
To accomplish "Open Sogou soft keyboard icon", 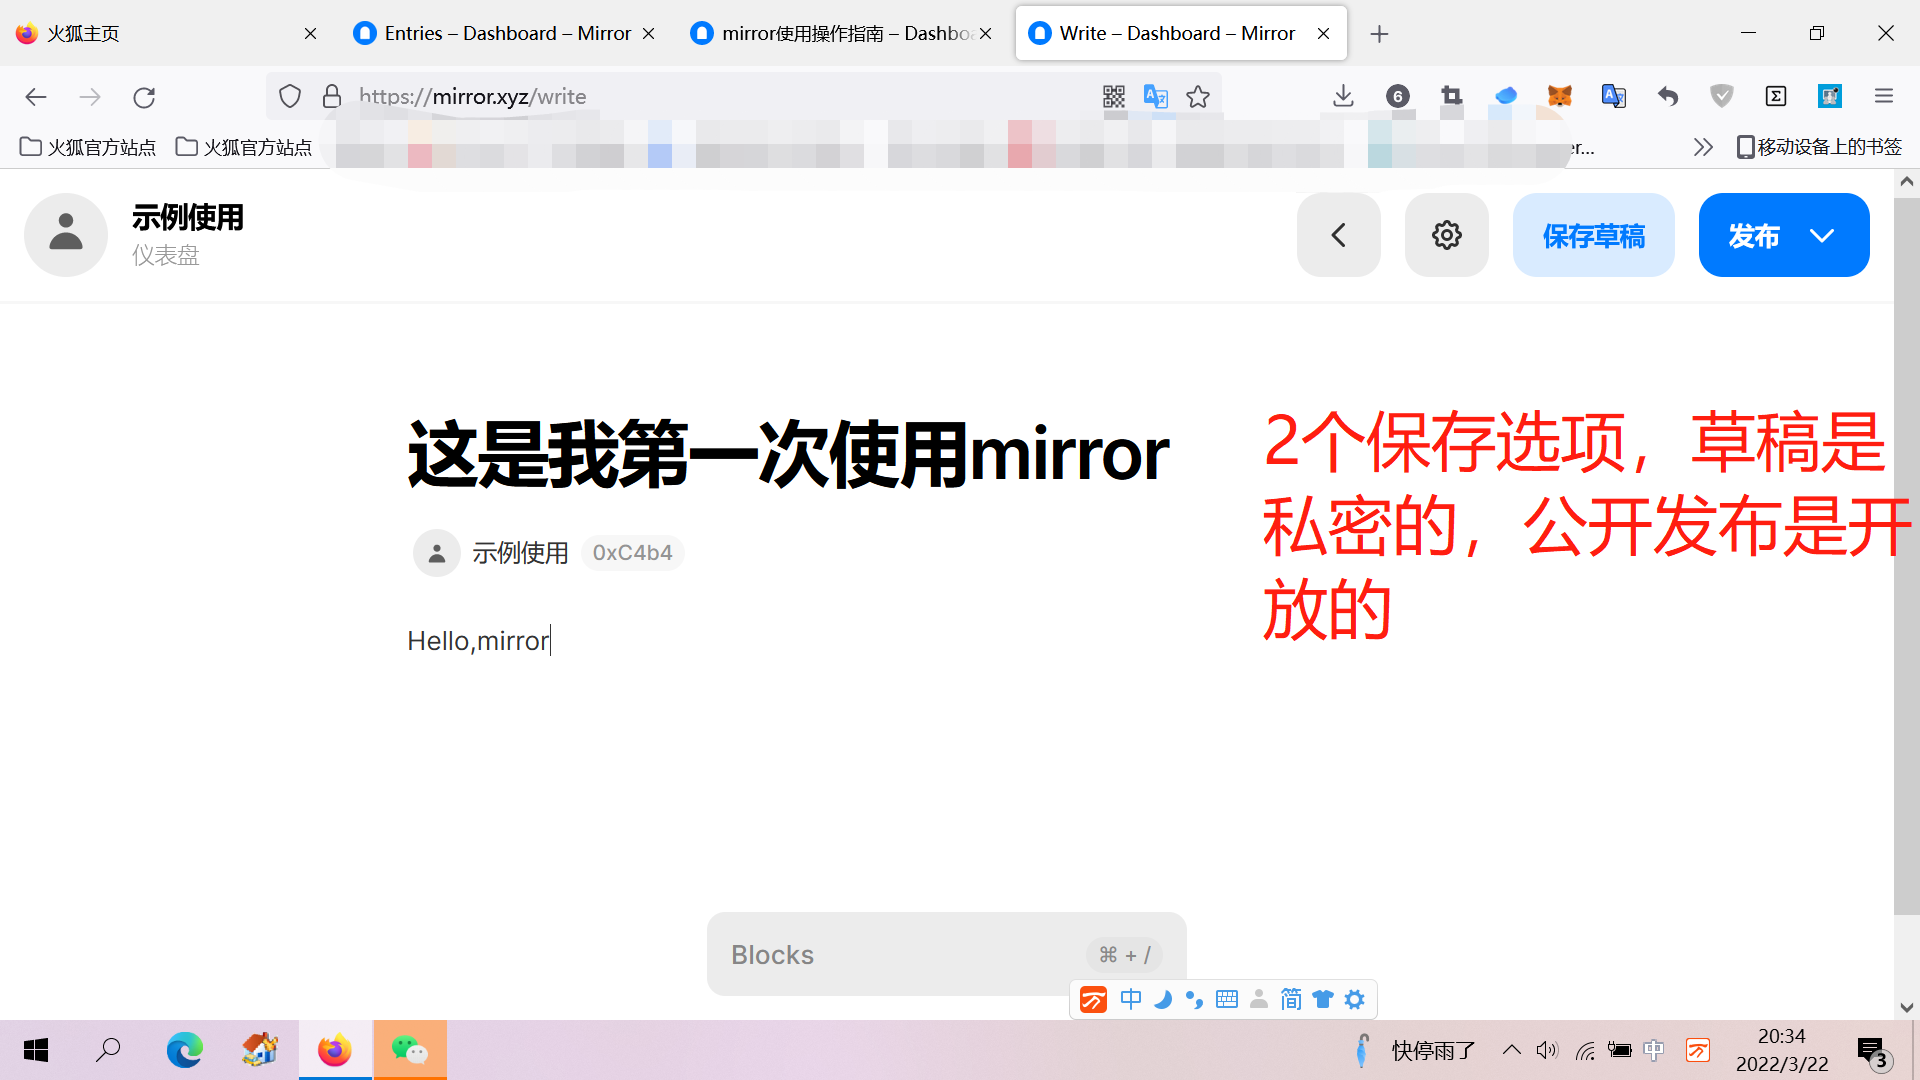I will click(1226, 999).
